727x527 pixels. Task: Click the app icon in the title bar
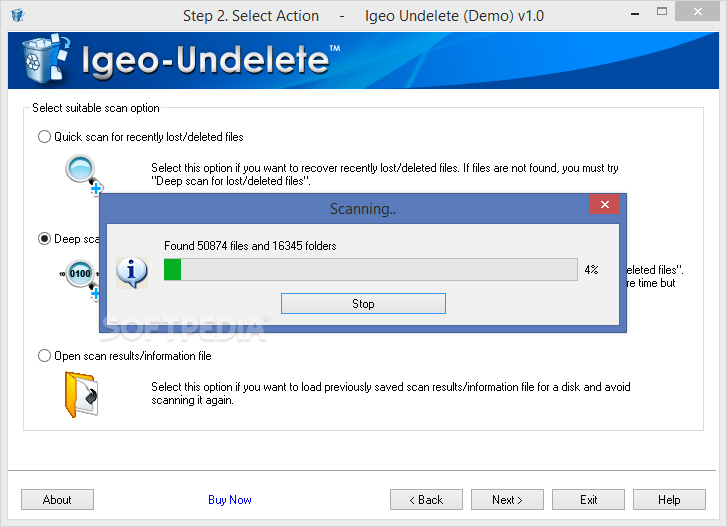coord(18,15)
